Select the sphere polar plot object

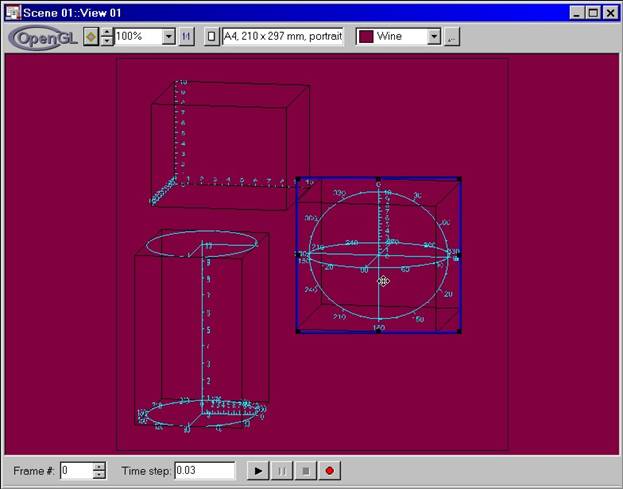[x=377, y=255]
